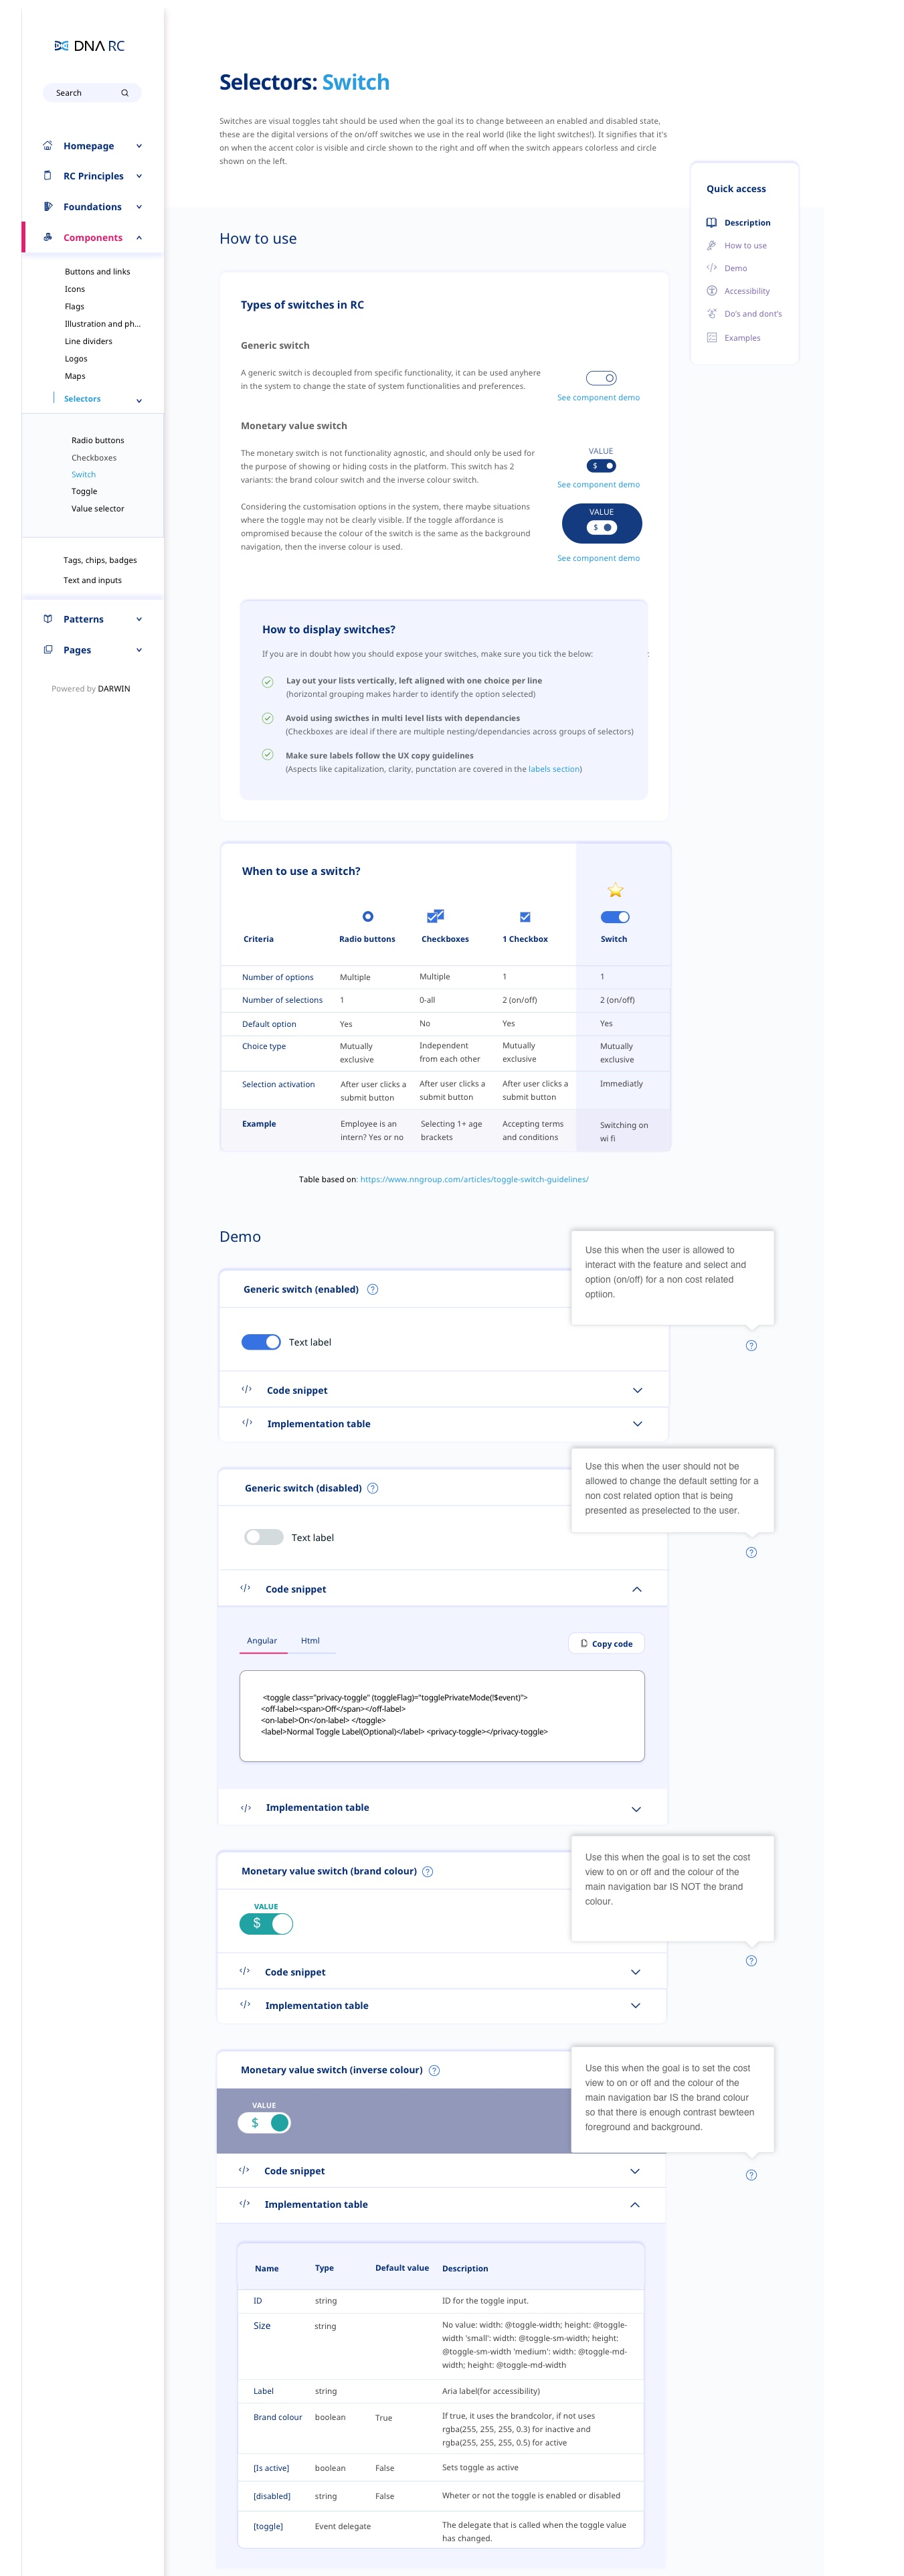This screenshot has width=904, height=2576.
Task: Click the How to use icon in Quick access
Action: point(711,246)
